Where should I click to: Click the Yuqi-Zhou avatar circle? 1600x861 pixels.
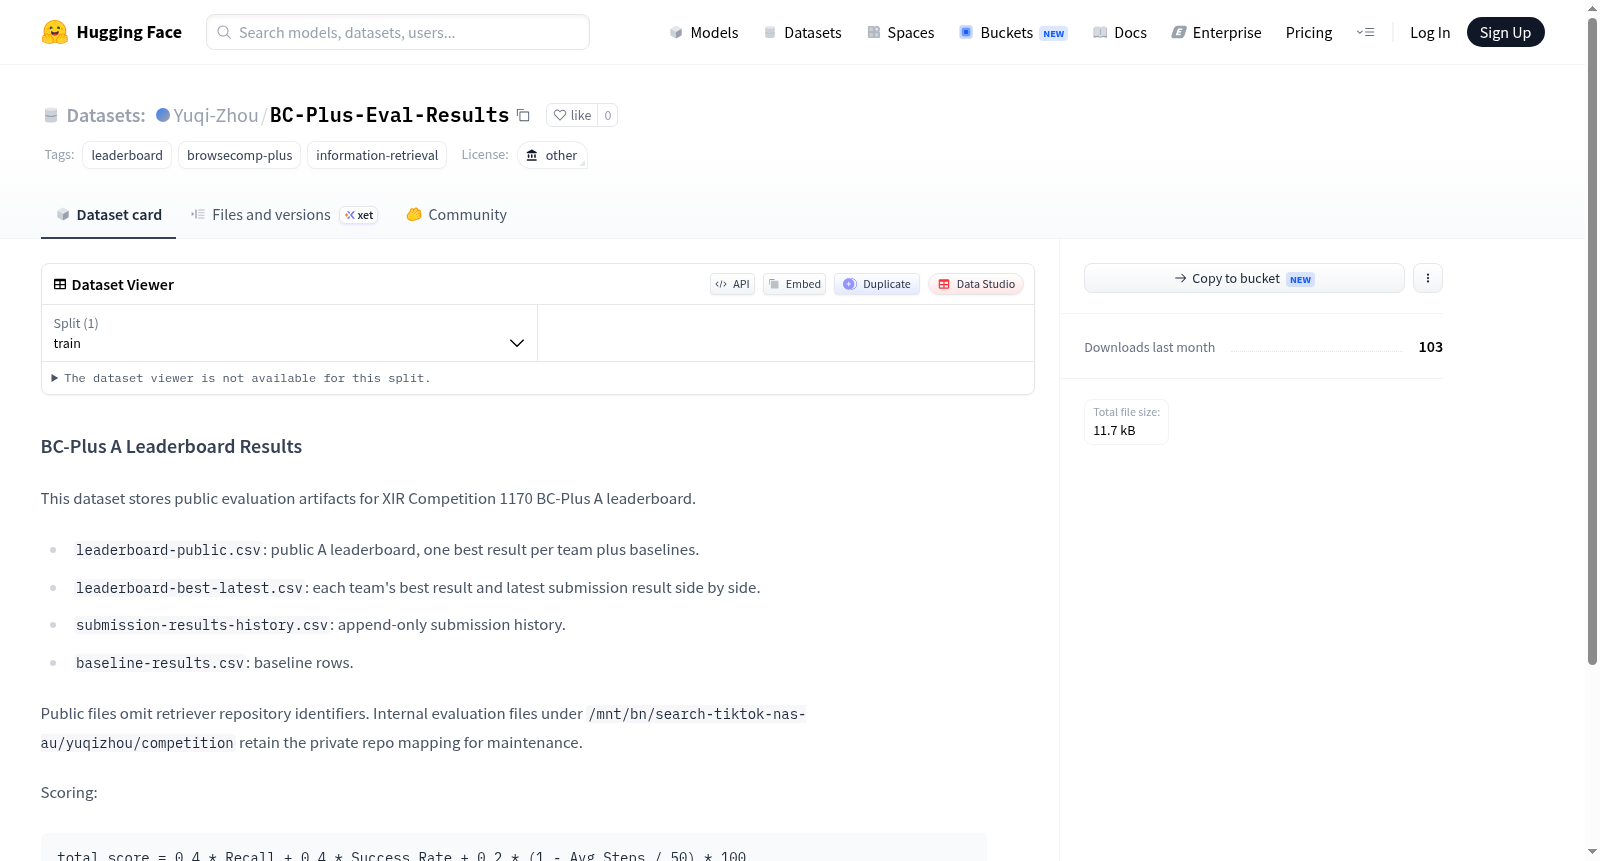pyautogui.click(x=163, y=115)
